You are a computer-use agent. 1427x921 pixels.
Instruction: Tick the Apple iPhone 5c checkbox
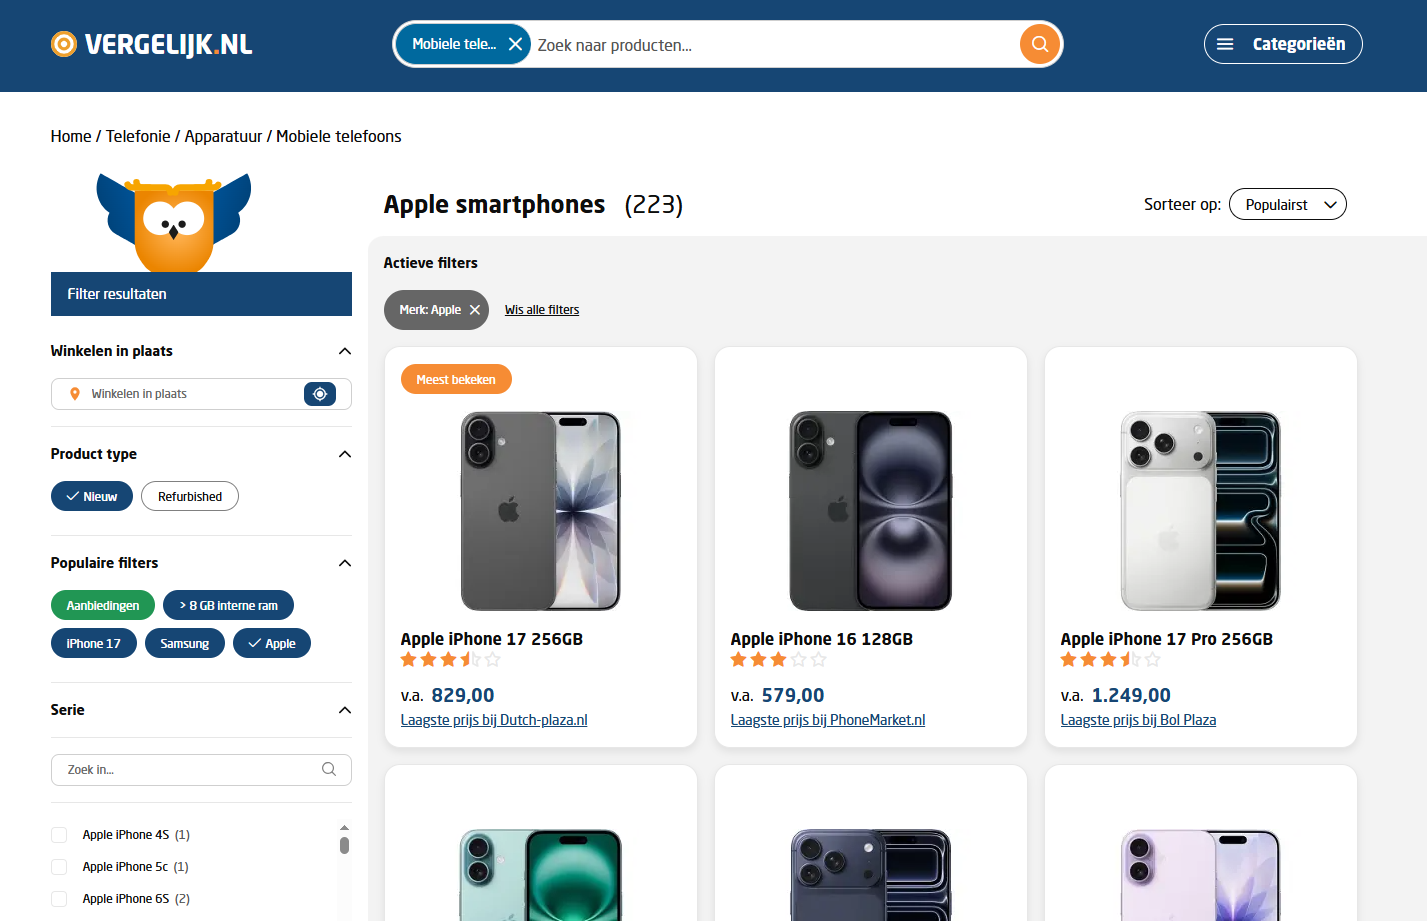(x=59, y=867)
